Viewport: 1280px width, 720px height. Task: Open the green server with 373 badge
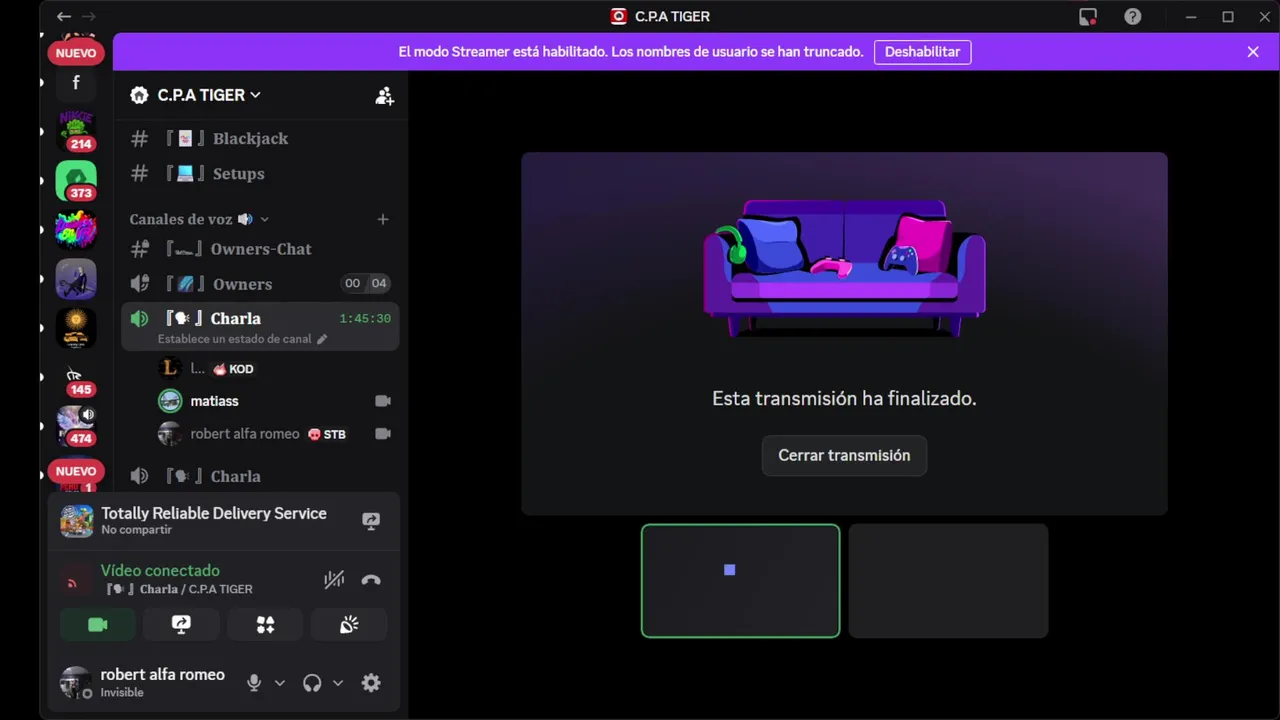[x=76, y=180]
